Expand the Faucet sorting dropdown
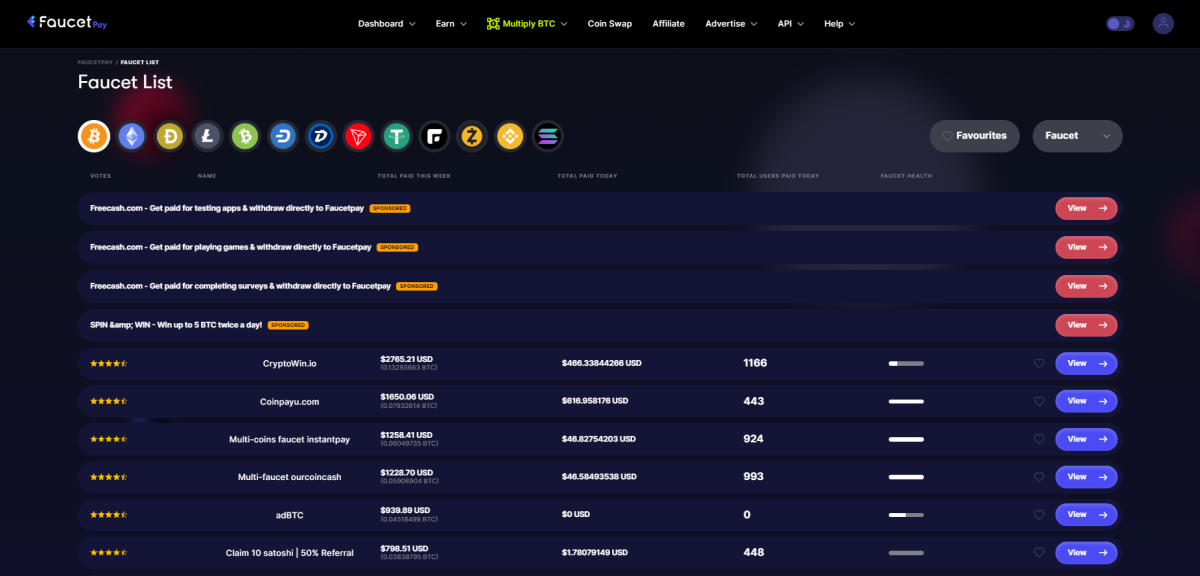This screenshot has height=576, width=1200. point(1077,136)
